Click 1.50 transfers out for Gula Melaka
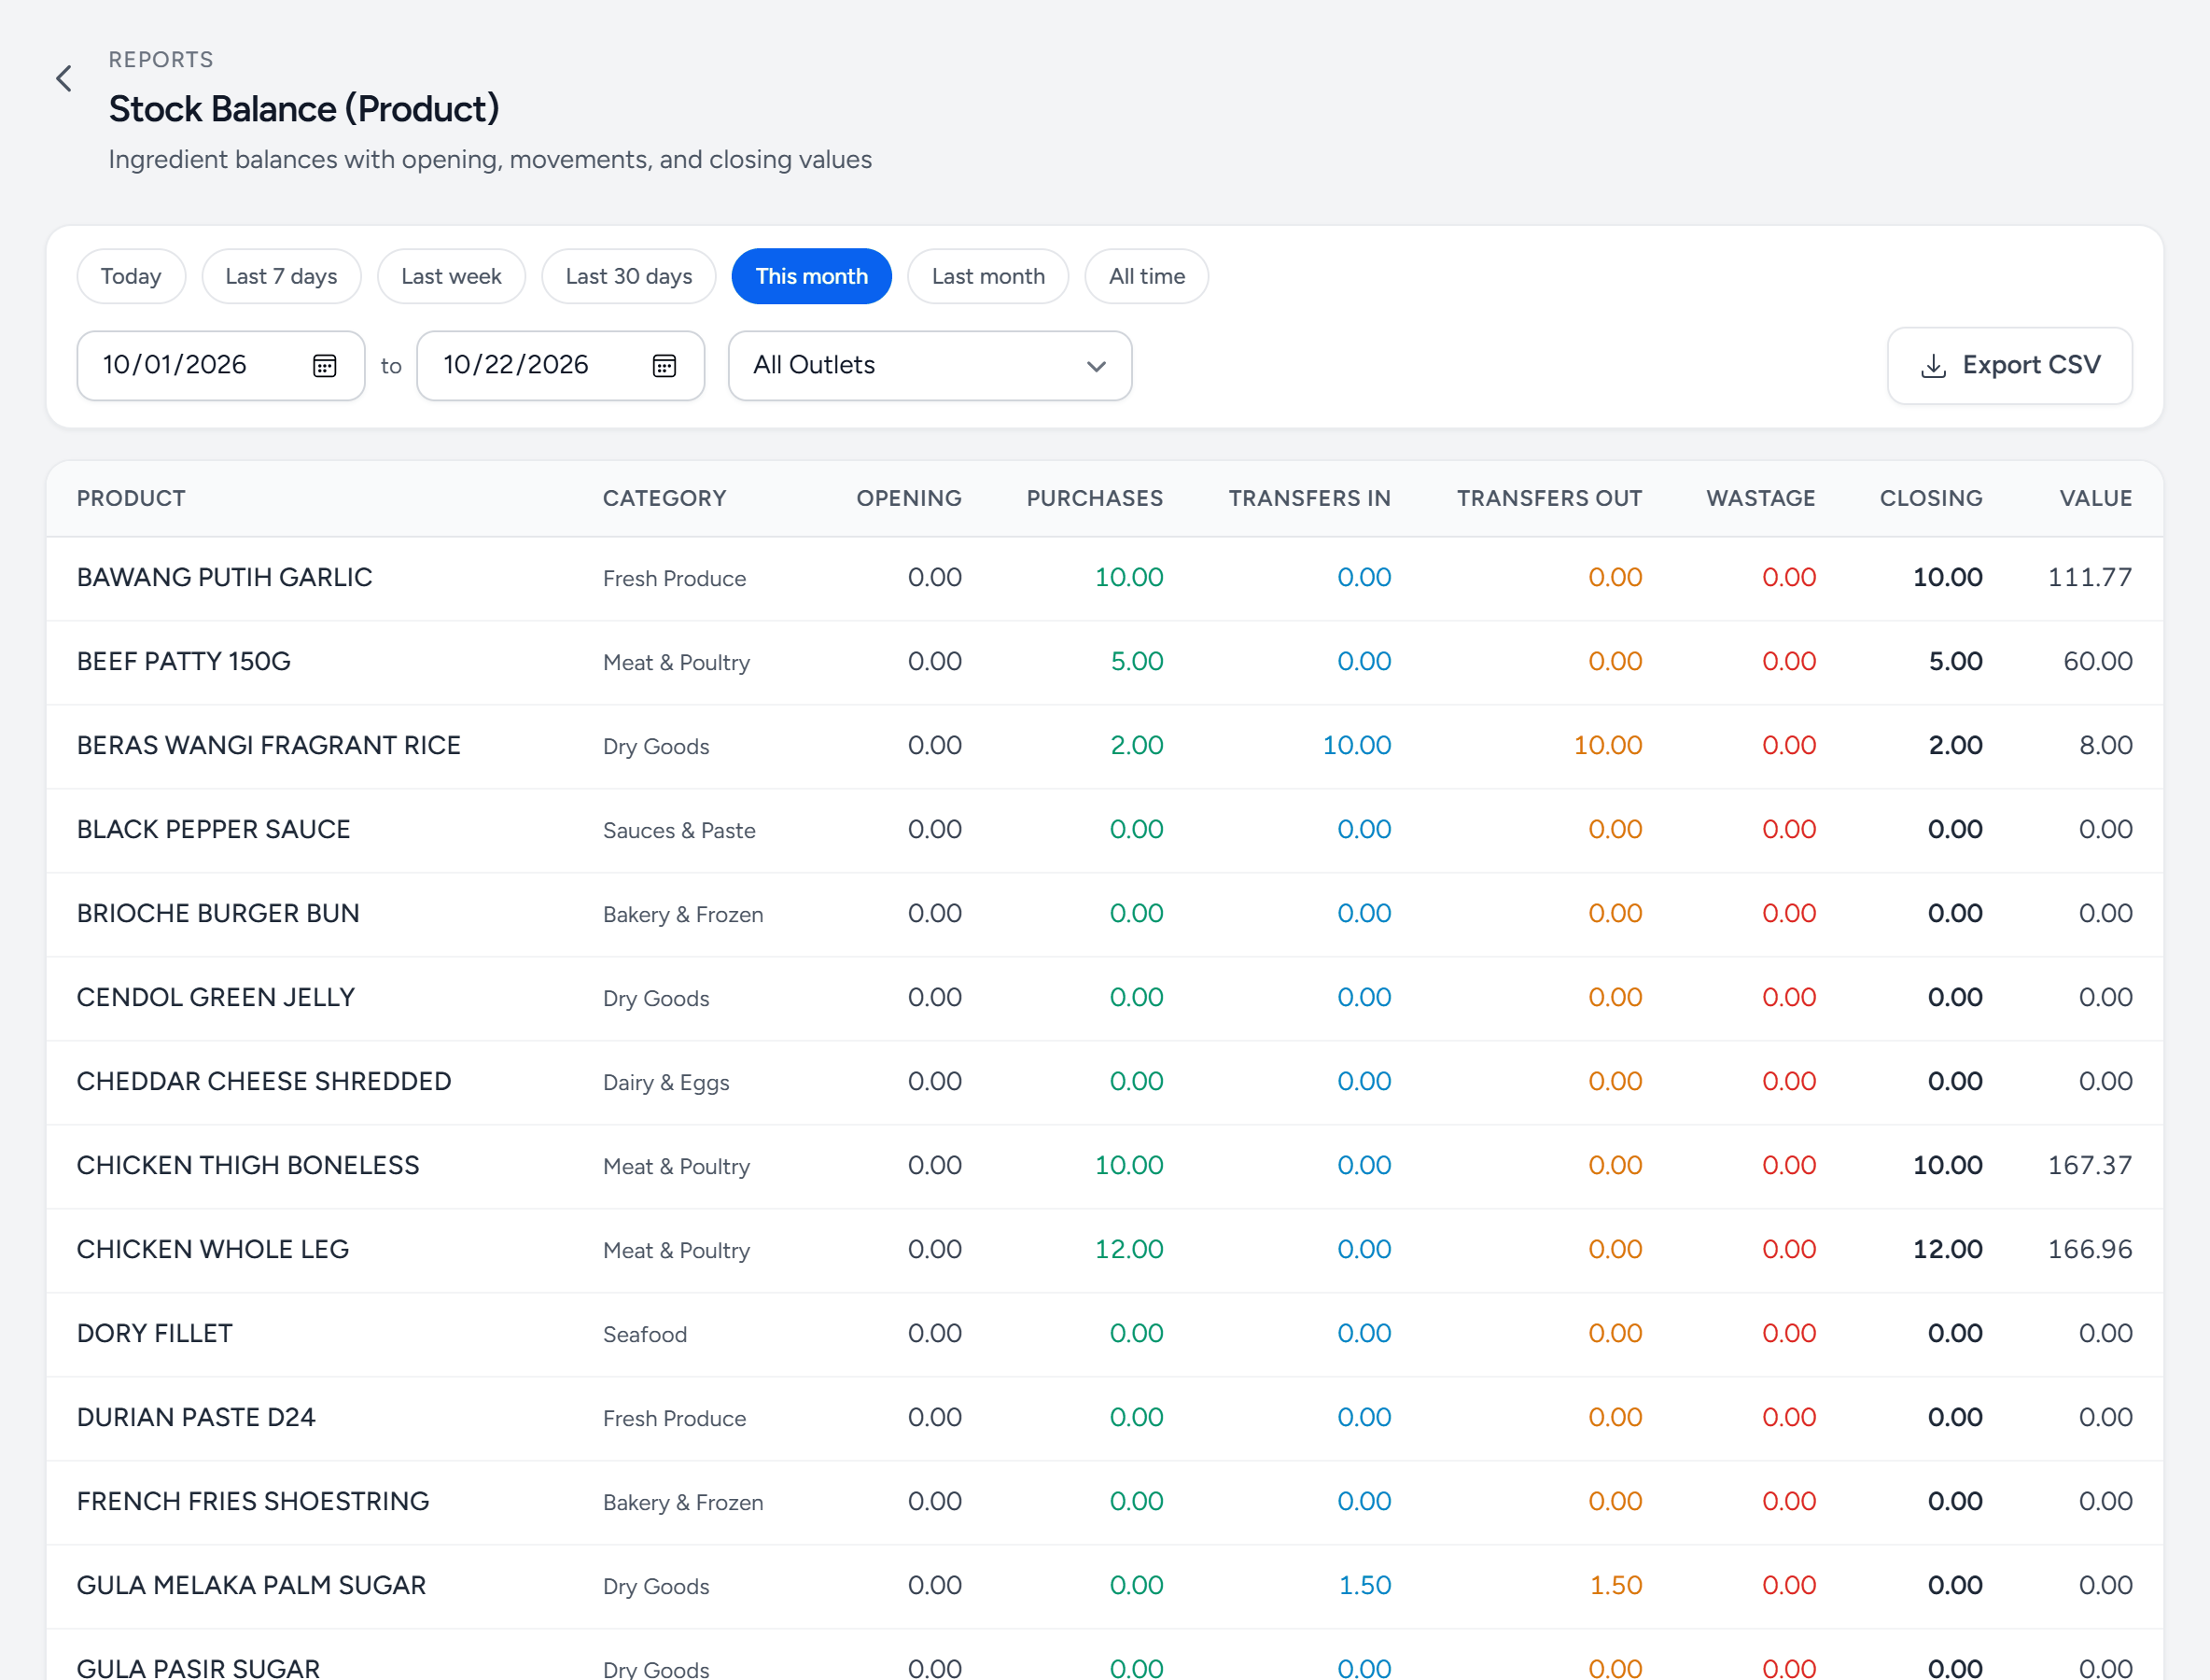The width and height of the screenshot is (2210, 1680). [1616, 1586]
